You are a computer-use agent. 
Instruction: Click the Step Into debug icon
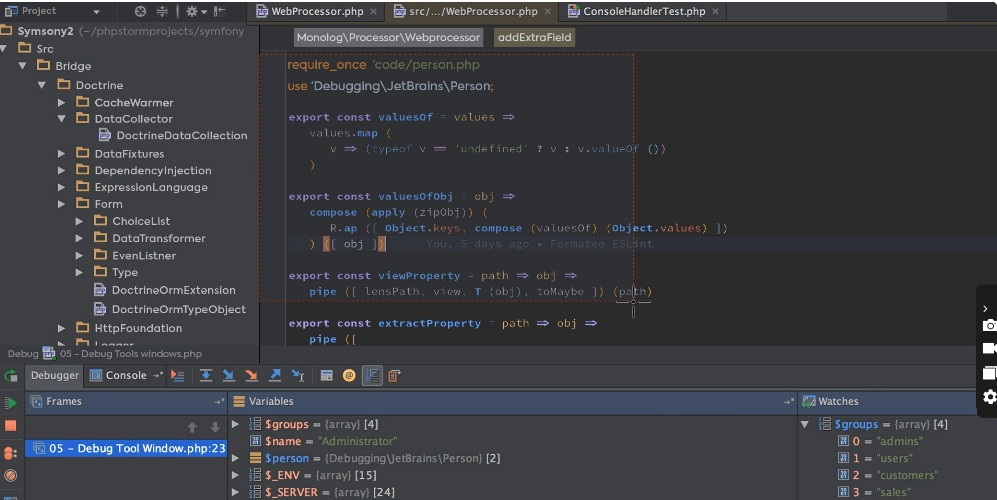tap(229, 375)
